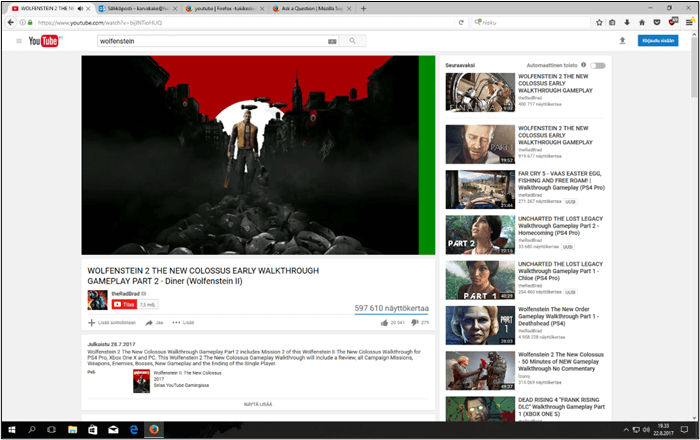The image size is (700, 440).
Task: Click the main video player area
Action: (258, 155)
